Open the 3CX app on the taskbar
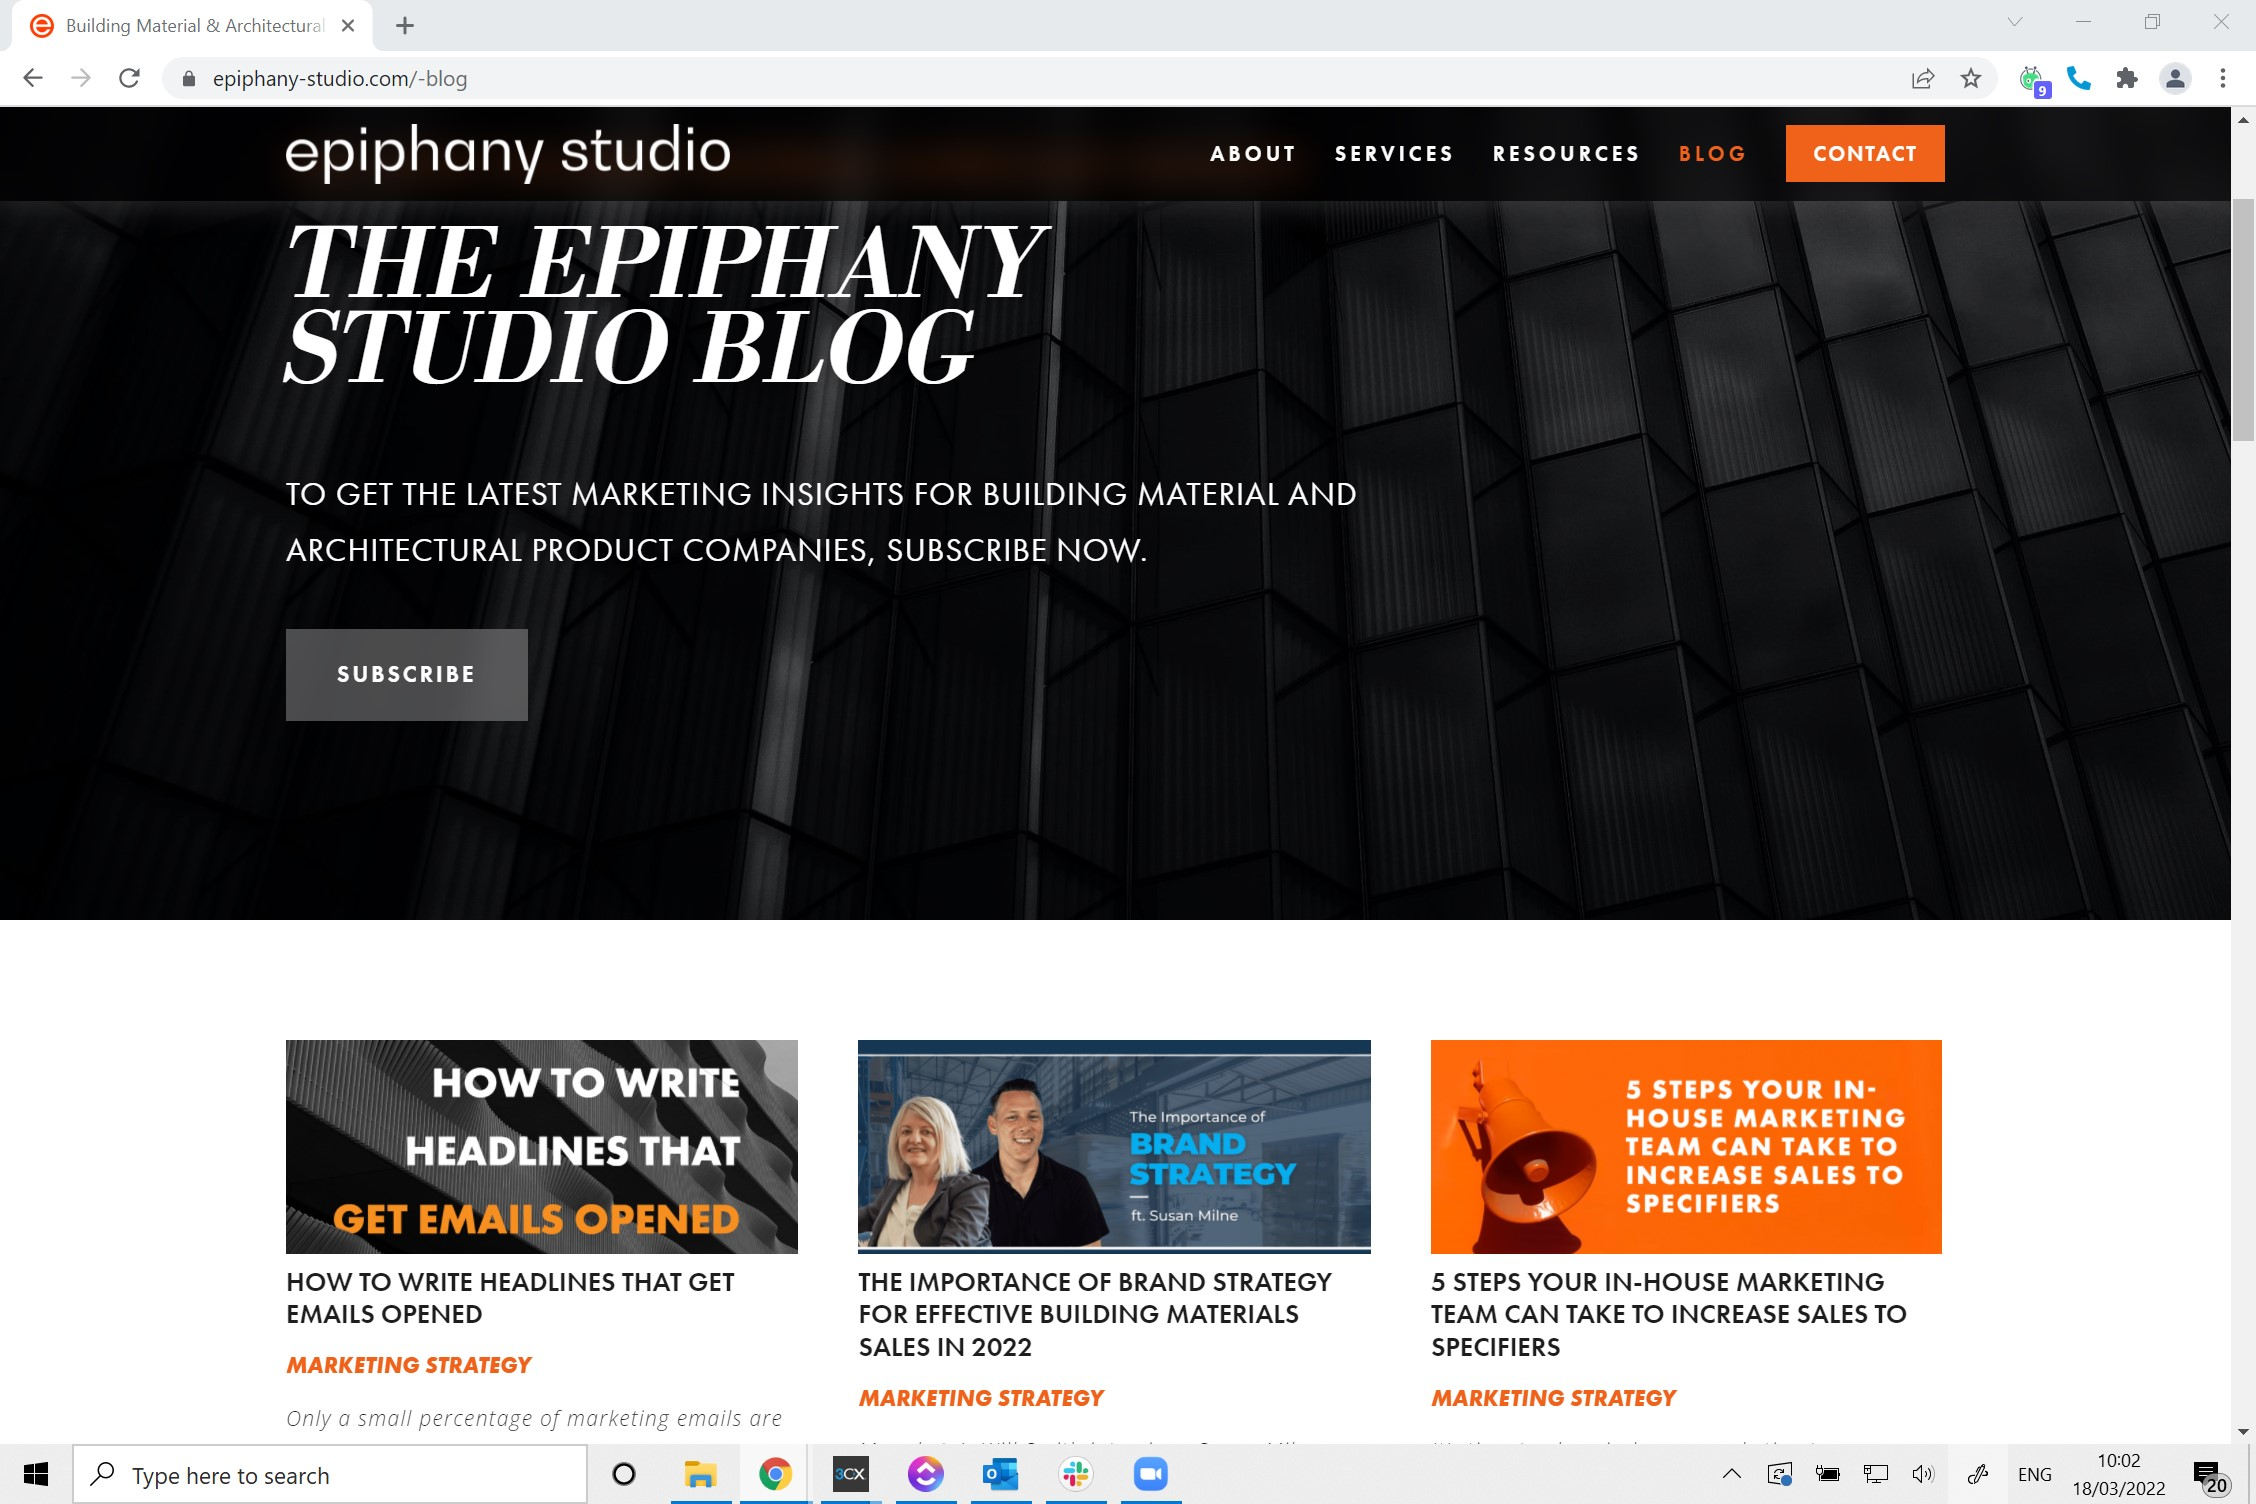Viewport: 2256px width, 1504px height. (x=850, y=1474)
